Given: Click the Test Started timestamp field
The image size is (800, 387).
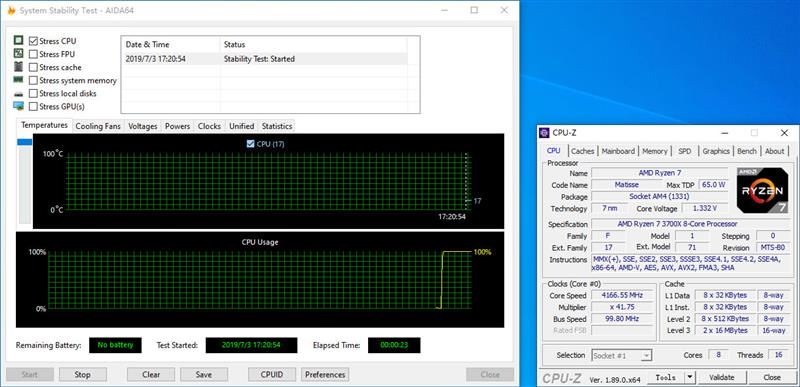Looking at the screenshot, I should coord(251,345).
